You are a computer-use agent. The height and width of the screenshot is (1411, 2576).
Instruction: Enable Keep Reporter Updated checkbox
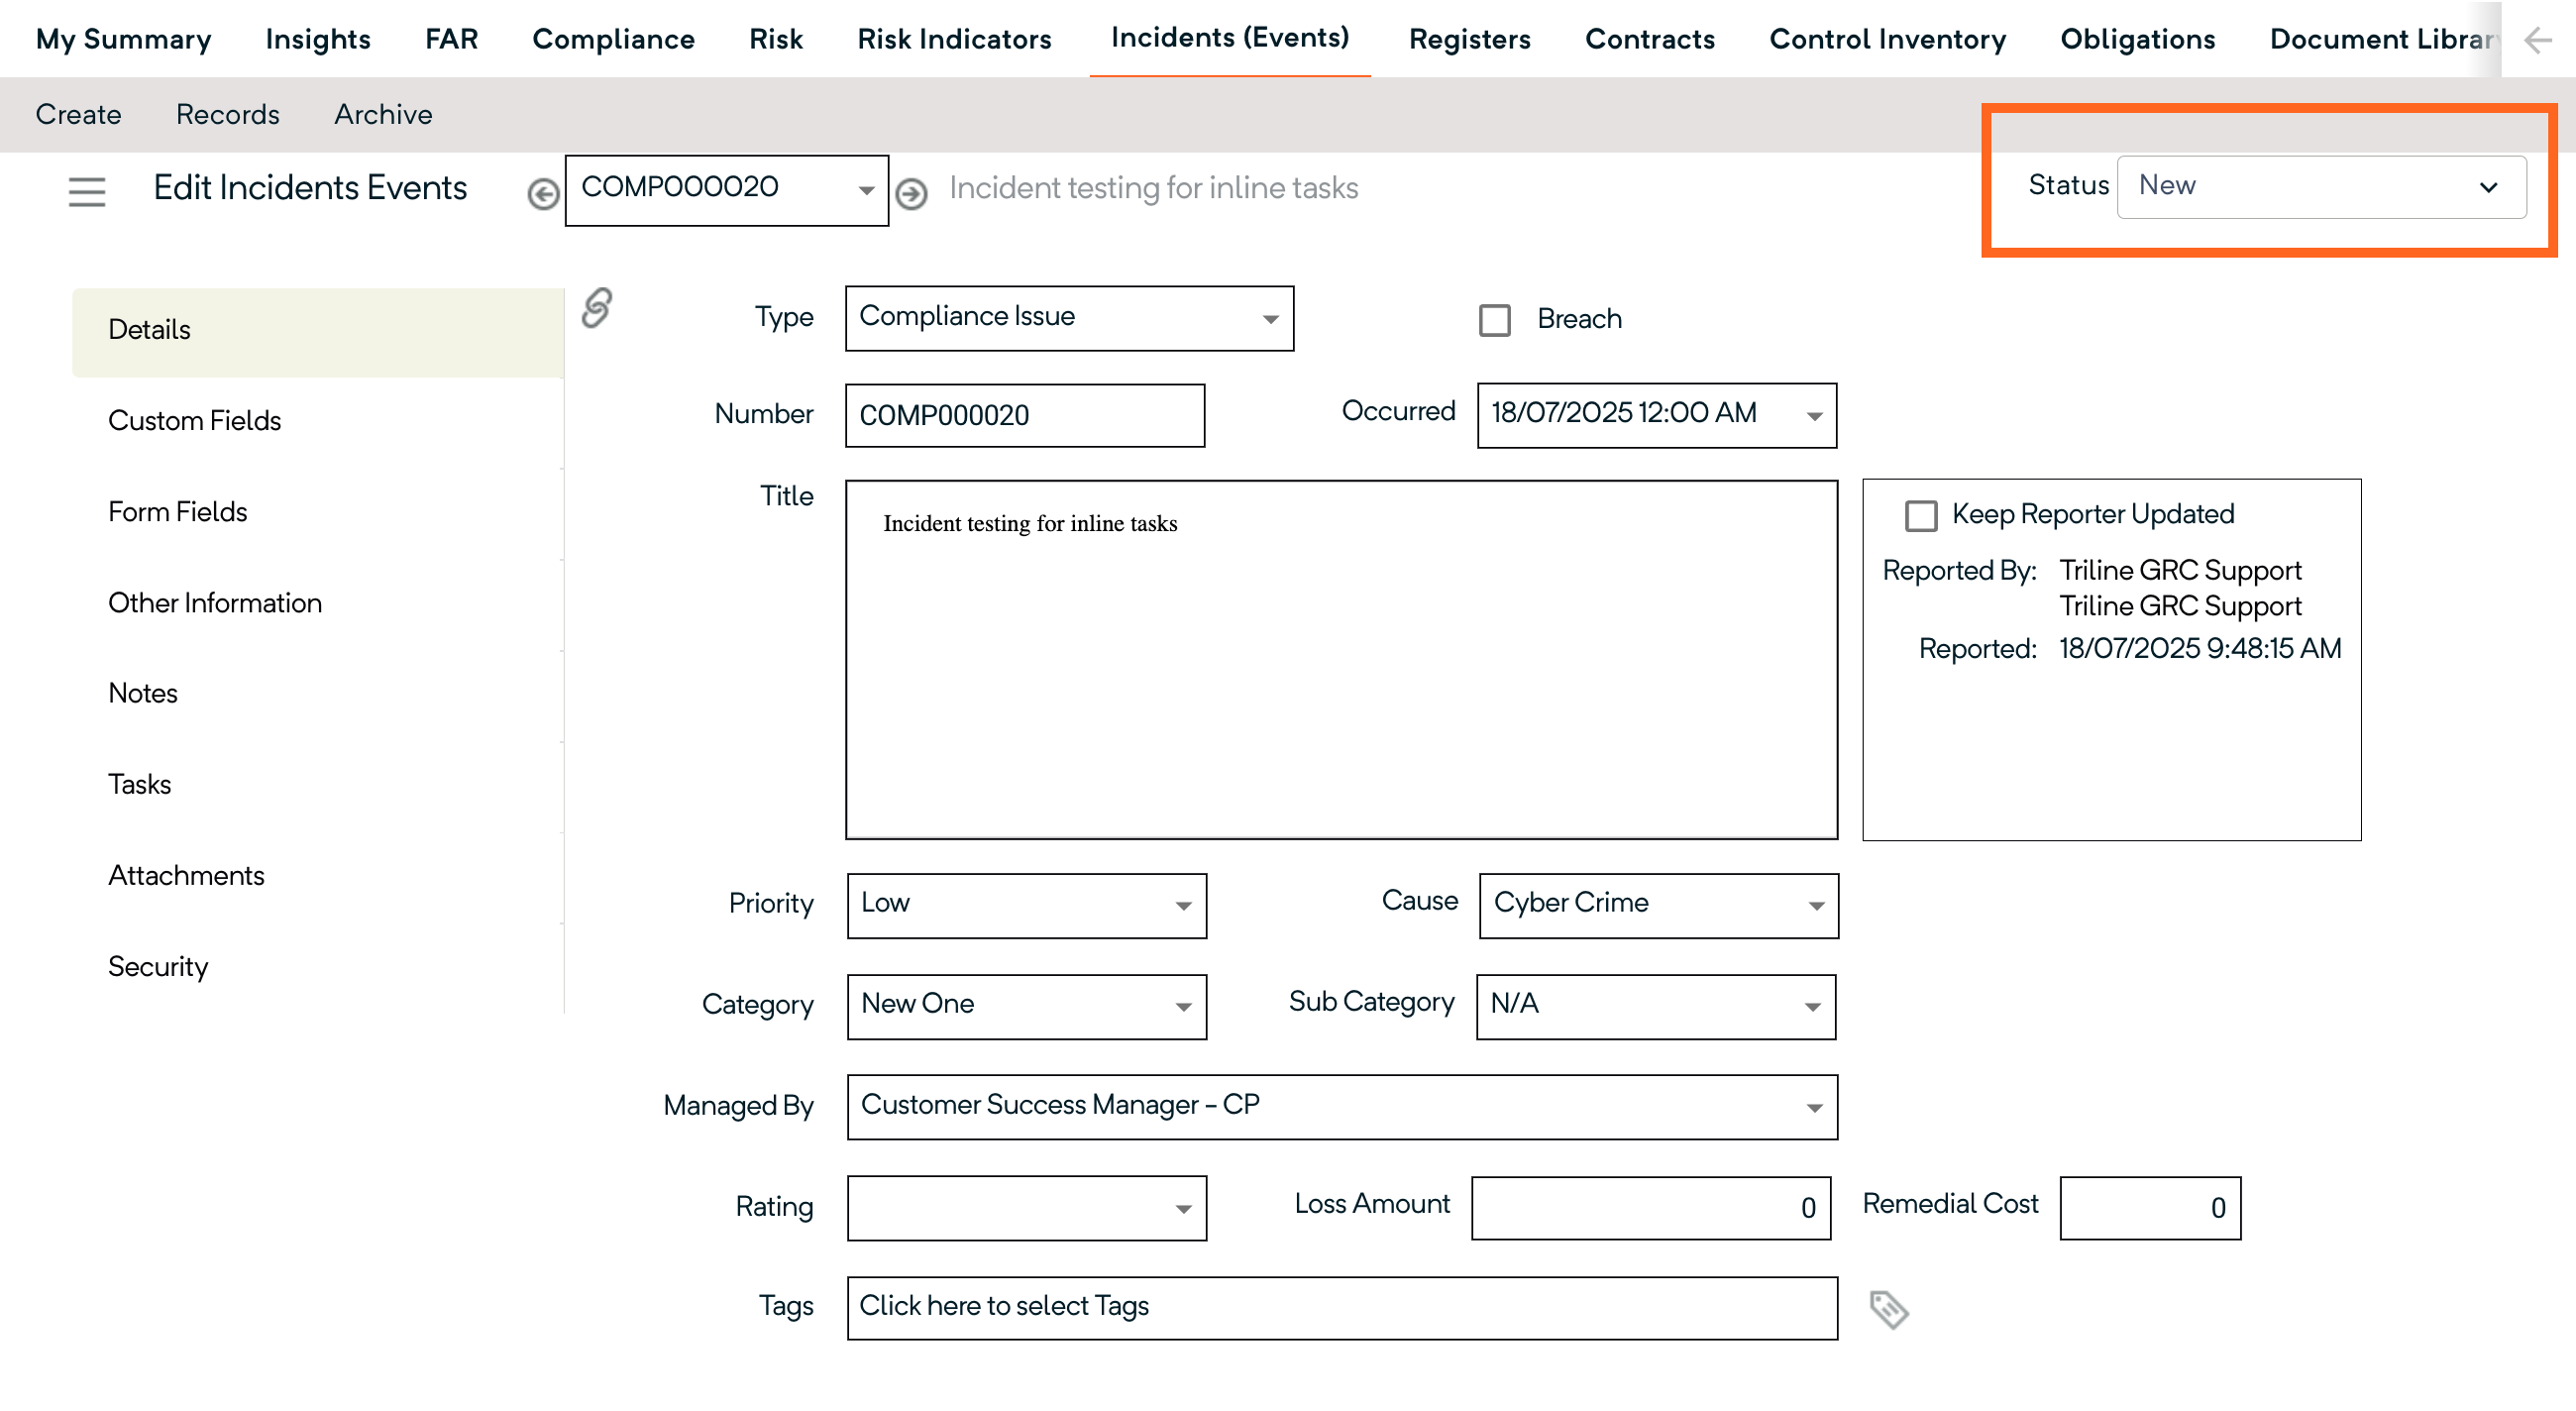pos(1921,516)
